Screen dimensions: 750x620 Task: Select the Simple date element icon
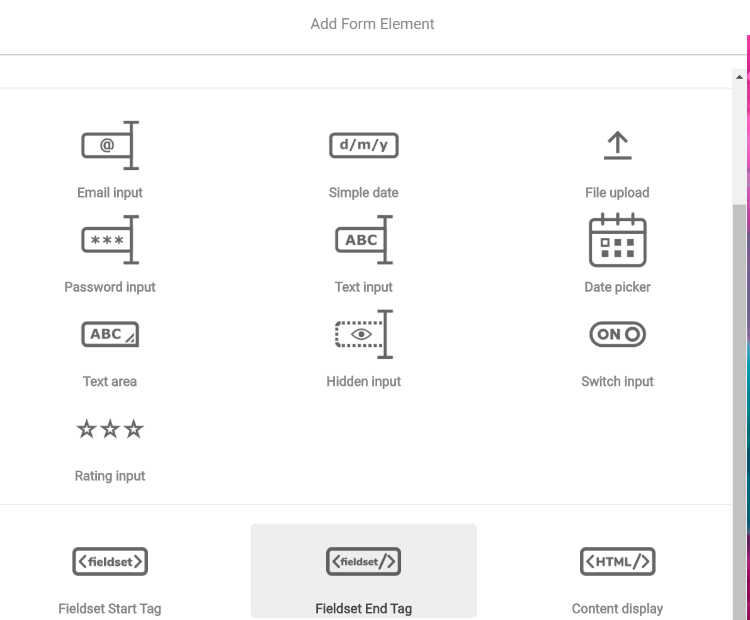pos(364,145)
